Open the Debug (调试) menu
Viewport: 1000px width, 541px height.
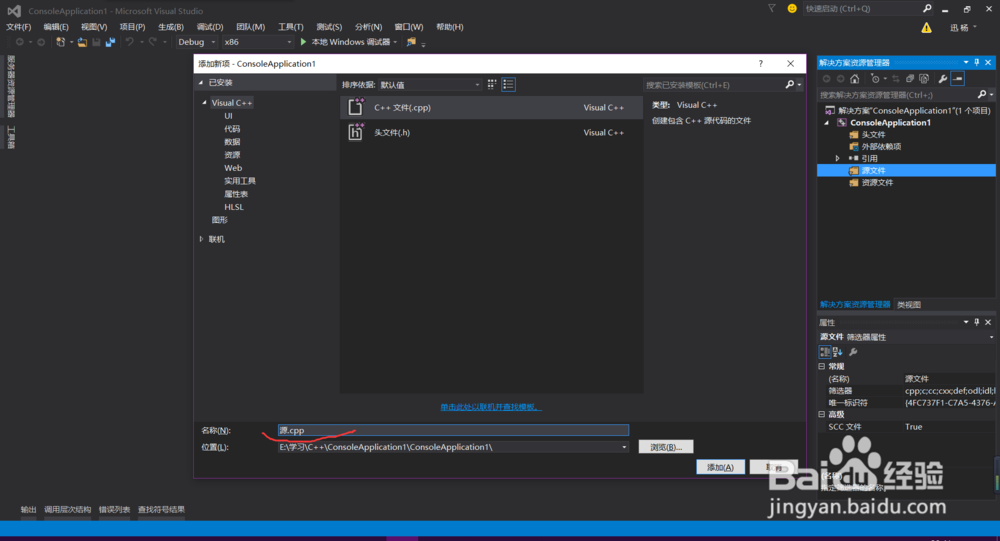pyautogui.click(x=210, y=27)
